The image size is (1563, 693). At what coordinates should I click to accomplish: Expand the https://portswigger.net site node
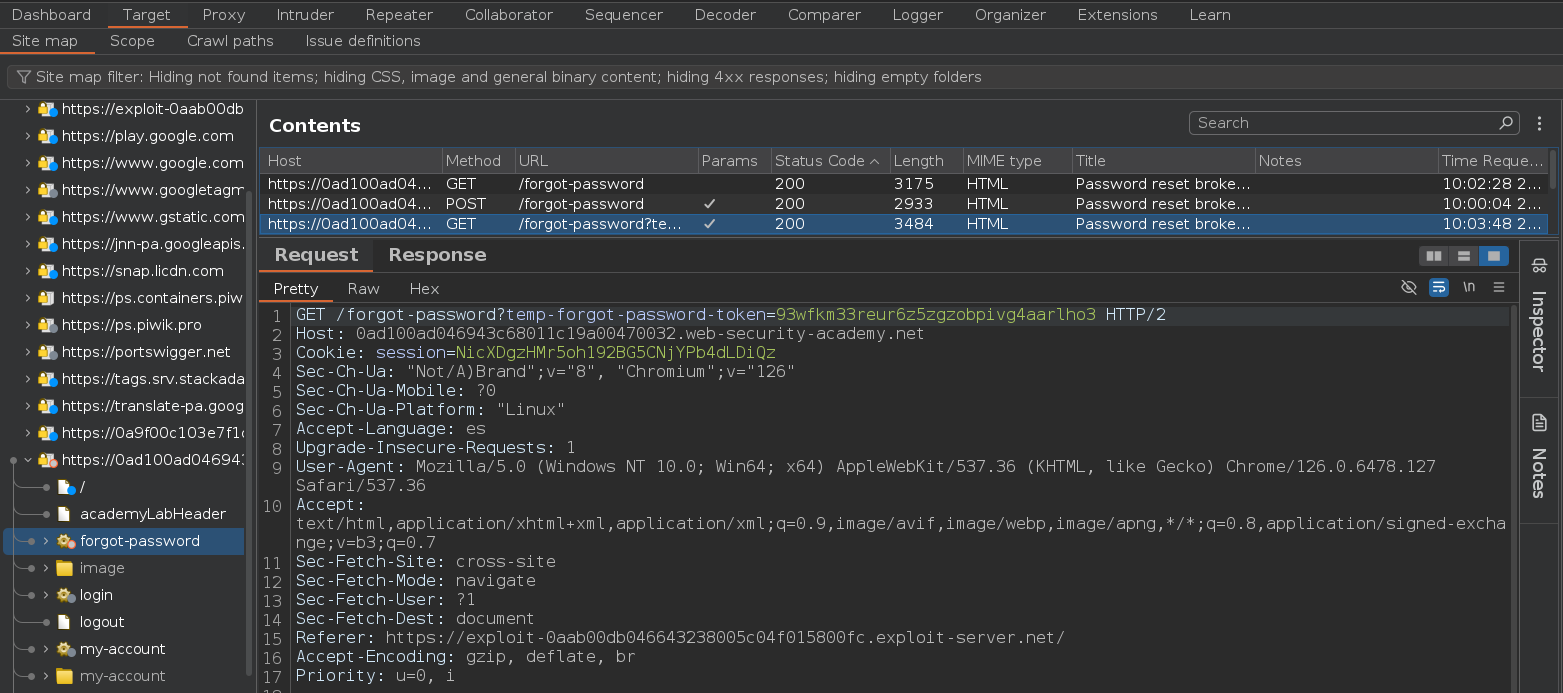pyautogui.click(x=27, y=352)
